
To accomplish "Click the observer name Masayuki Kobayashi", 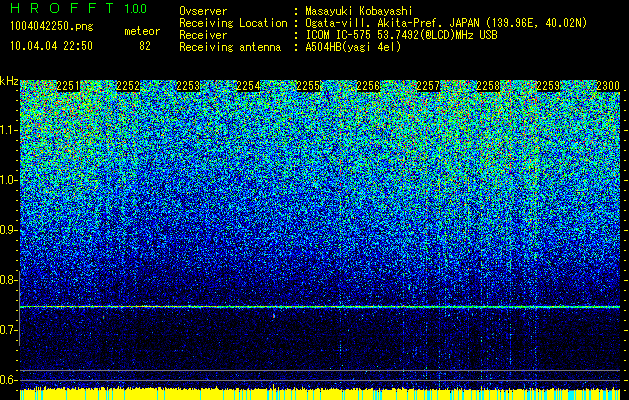I will point(359,11).
